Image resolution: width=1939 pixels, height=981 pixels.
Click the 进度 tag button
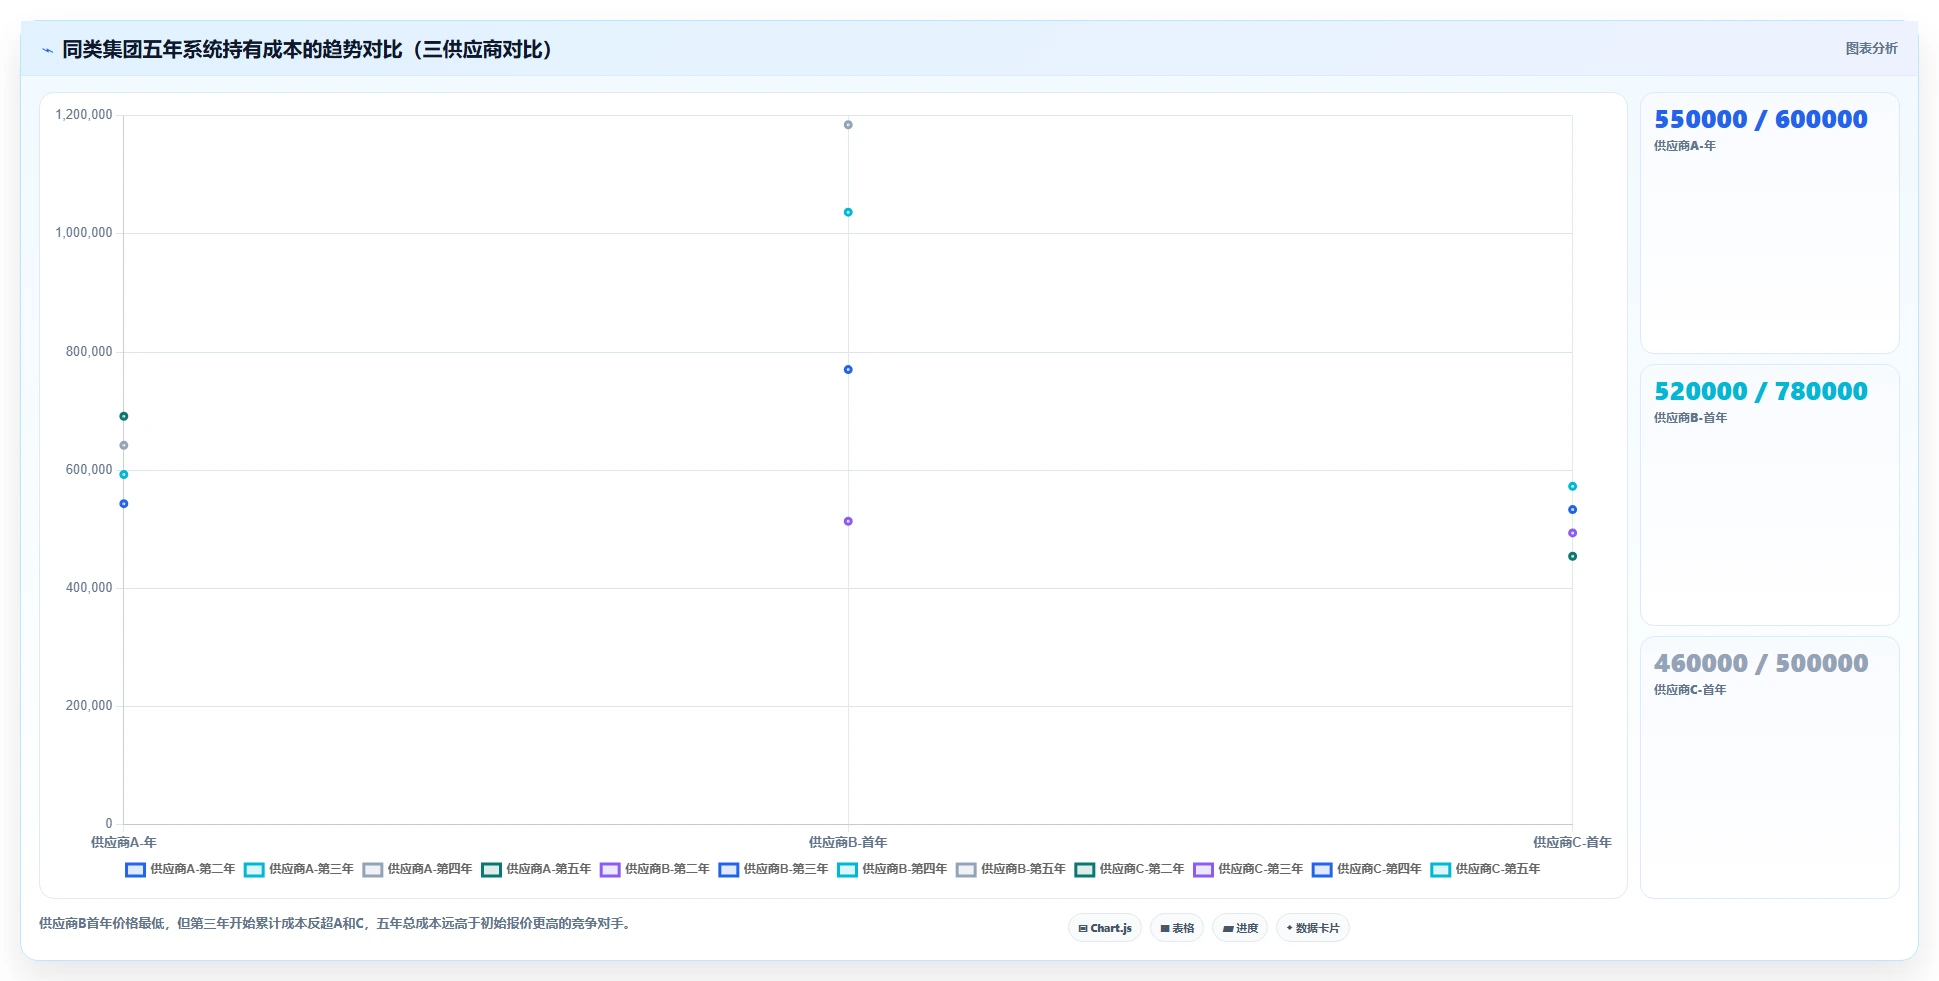[x=1240, y=928]
